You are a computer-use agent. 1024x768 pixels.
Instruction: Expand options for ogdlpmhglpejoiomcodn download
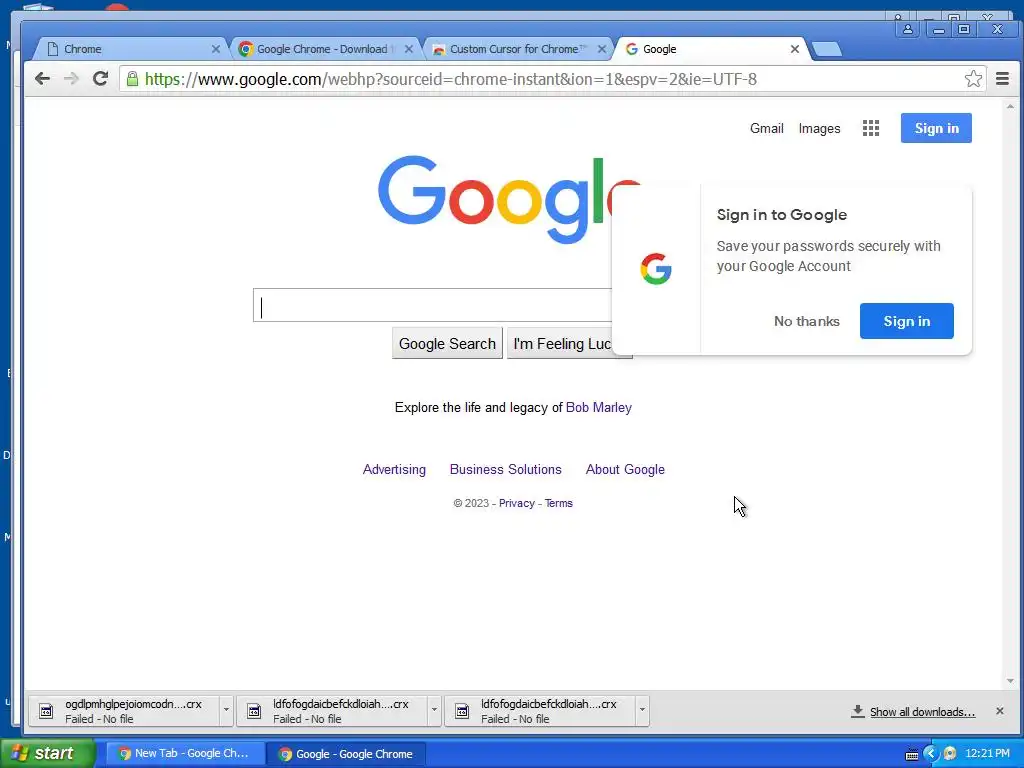coord(226,711)
